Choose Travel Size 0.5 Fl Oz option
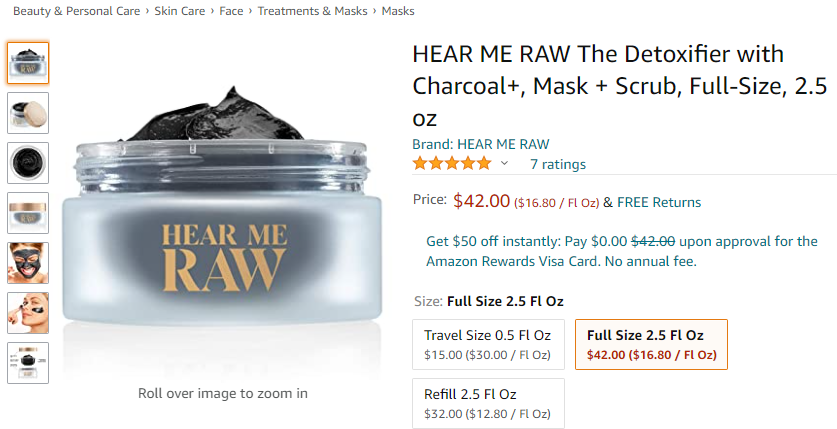Viewport: 837px width, 429px height. 488,344
